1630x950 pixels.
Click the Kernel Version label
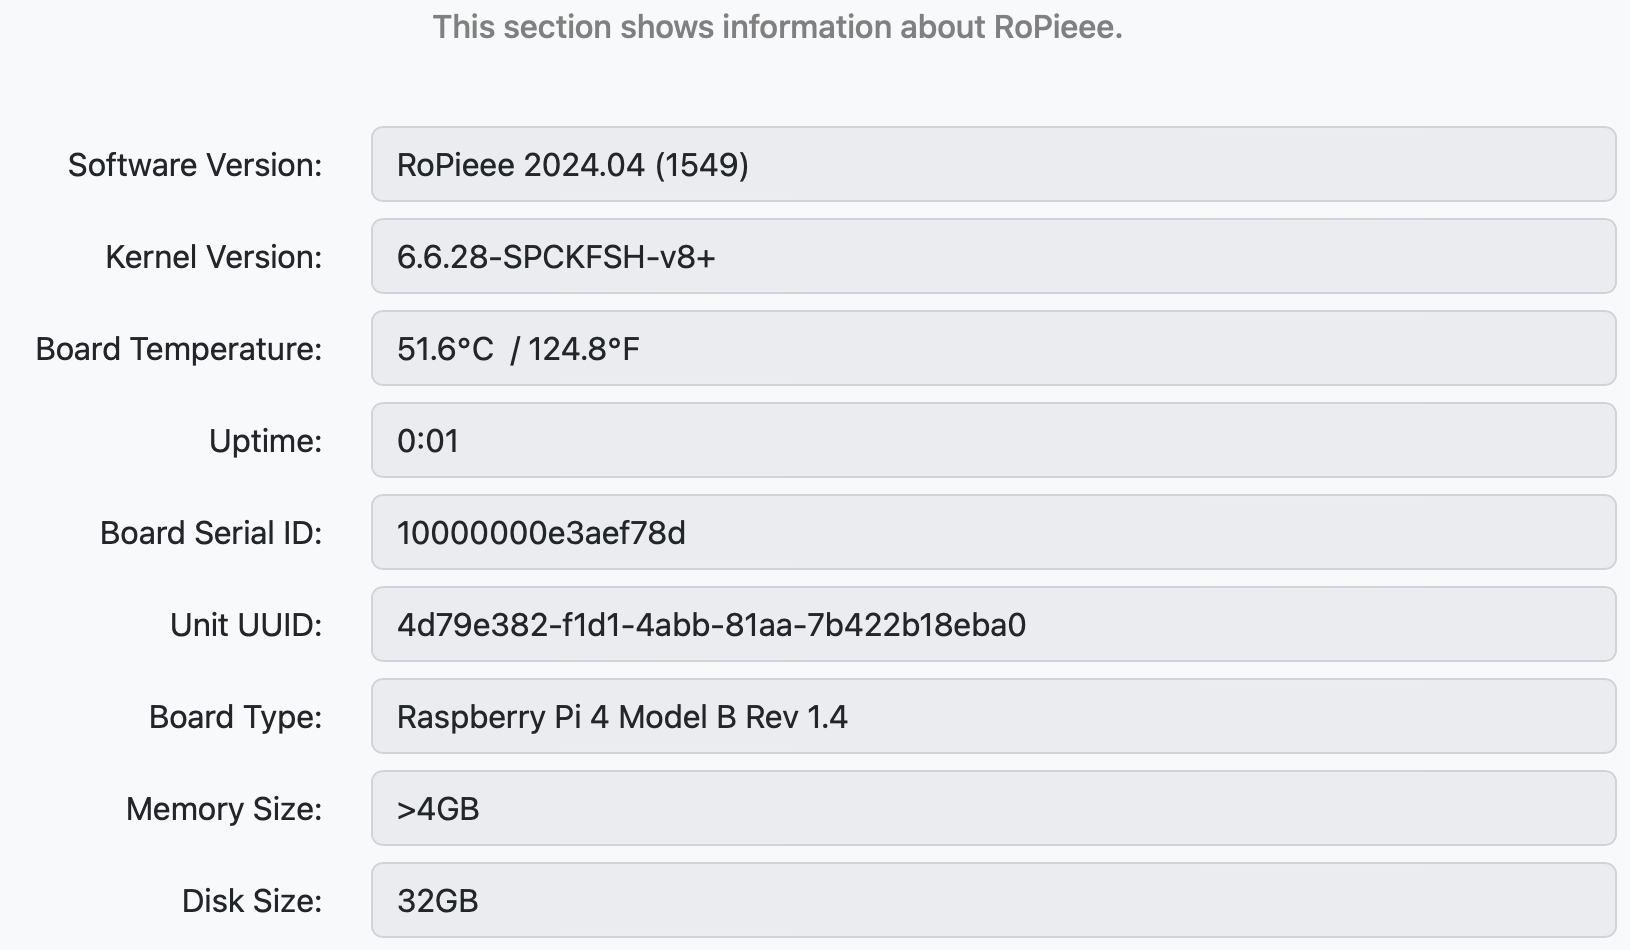pos(214,257)
